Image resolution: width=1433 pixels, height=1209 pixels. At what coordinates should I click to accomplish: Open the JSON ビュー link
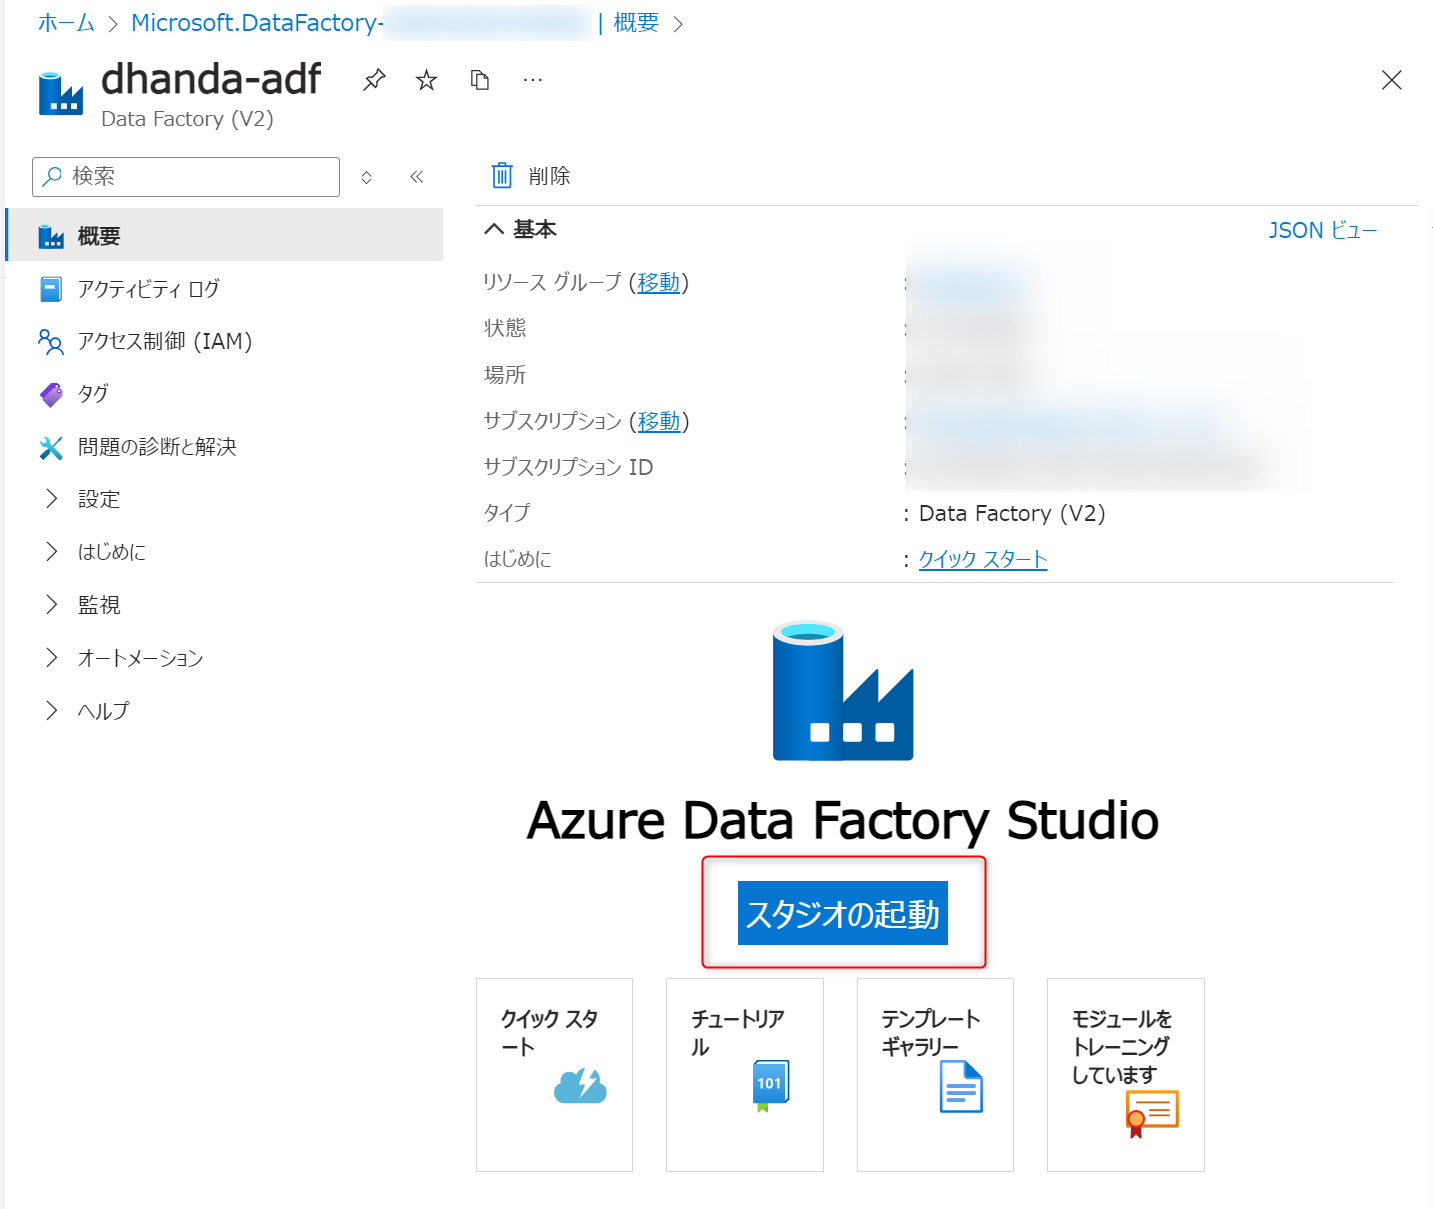1322,231
